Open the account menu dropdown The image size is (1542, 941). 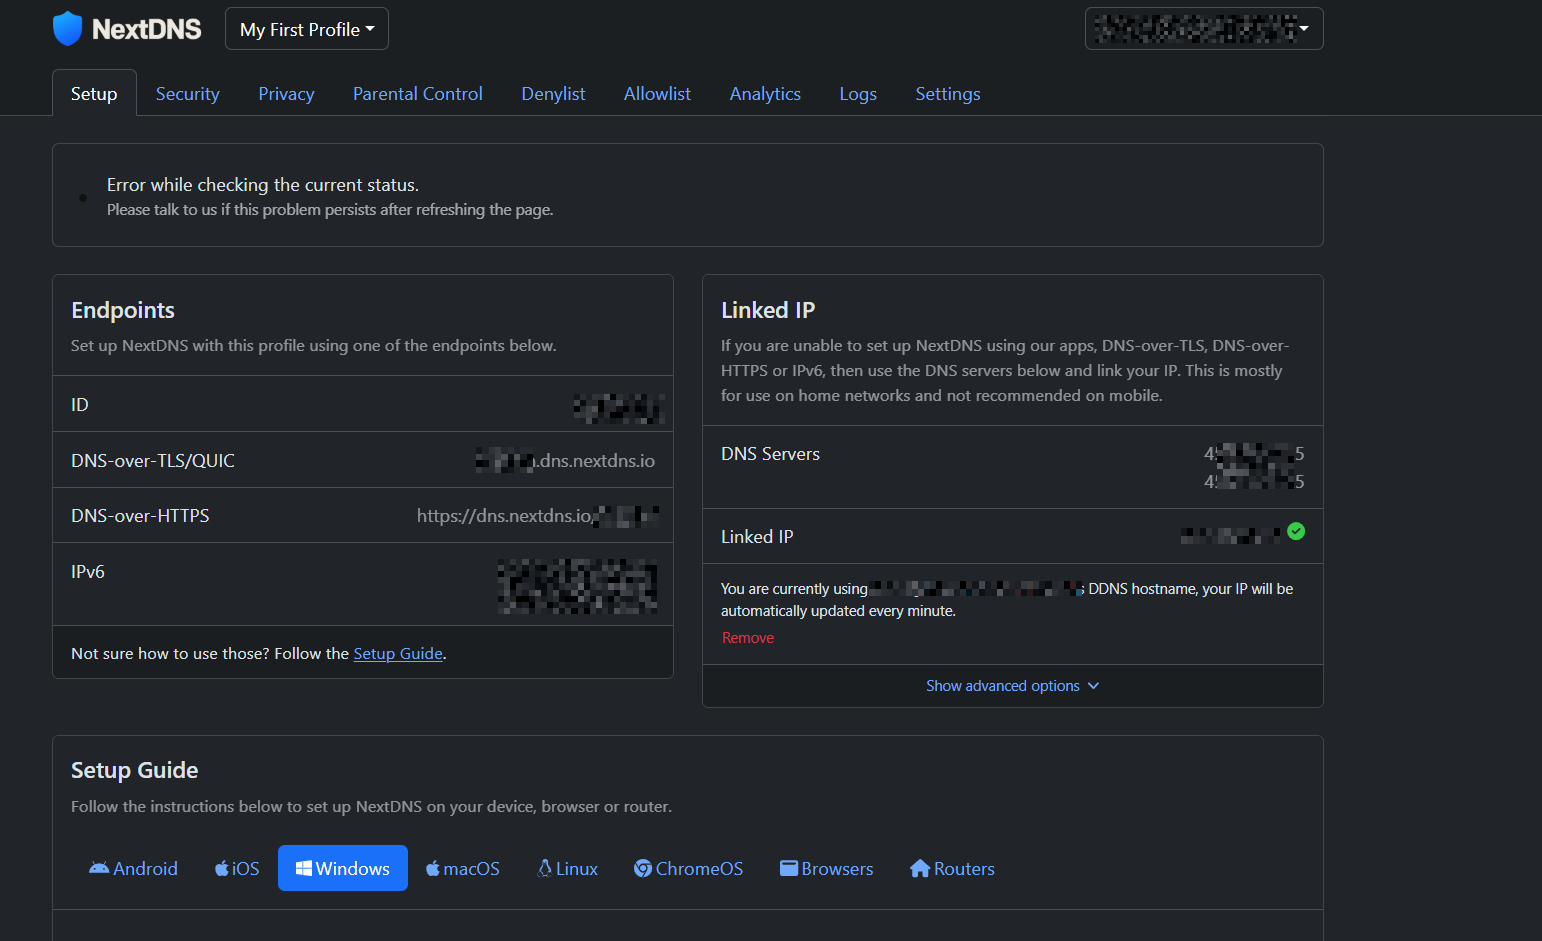(1203, 29)
